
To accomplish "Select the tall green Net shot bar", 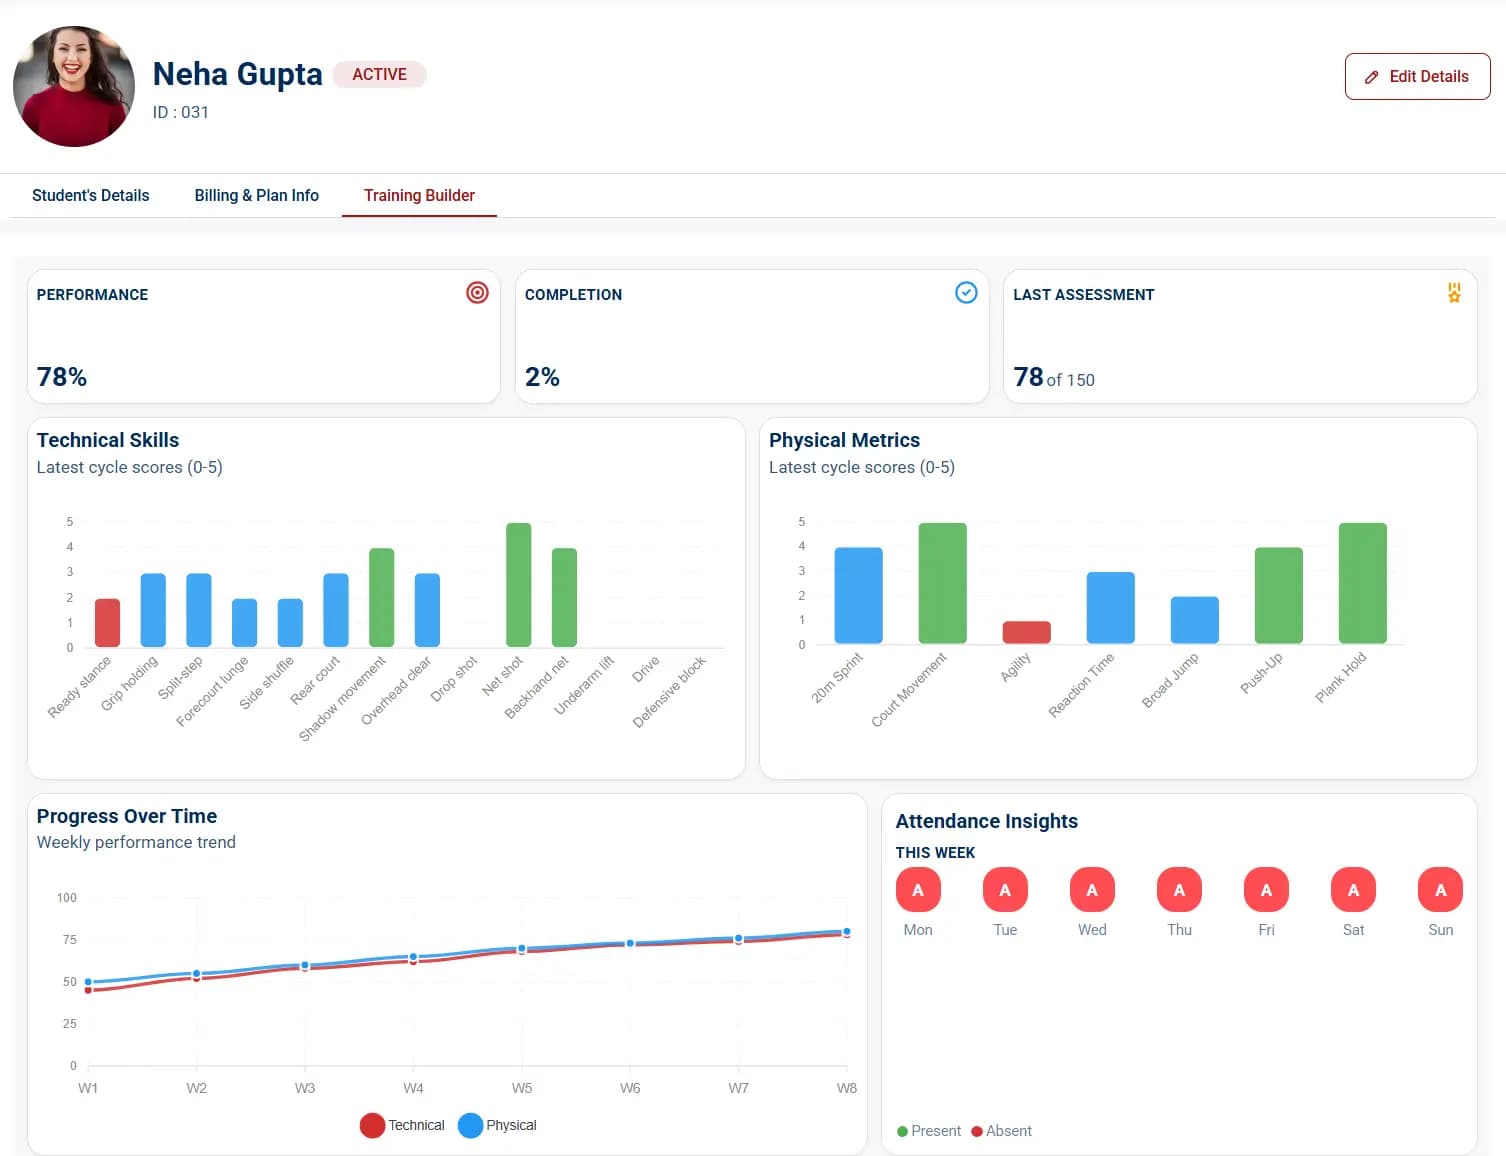I will [519, 585].
